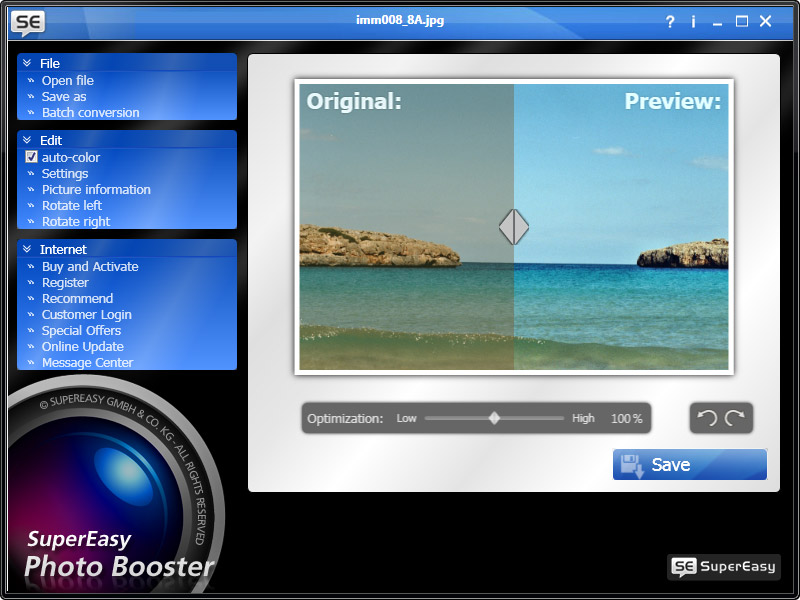The width and height of the screenshot is (800, 600).
Task: Click the Save button
Action: coord(689,464)
